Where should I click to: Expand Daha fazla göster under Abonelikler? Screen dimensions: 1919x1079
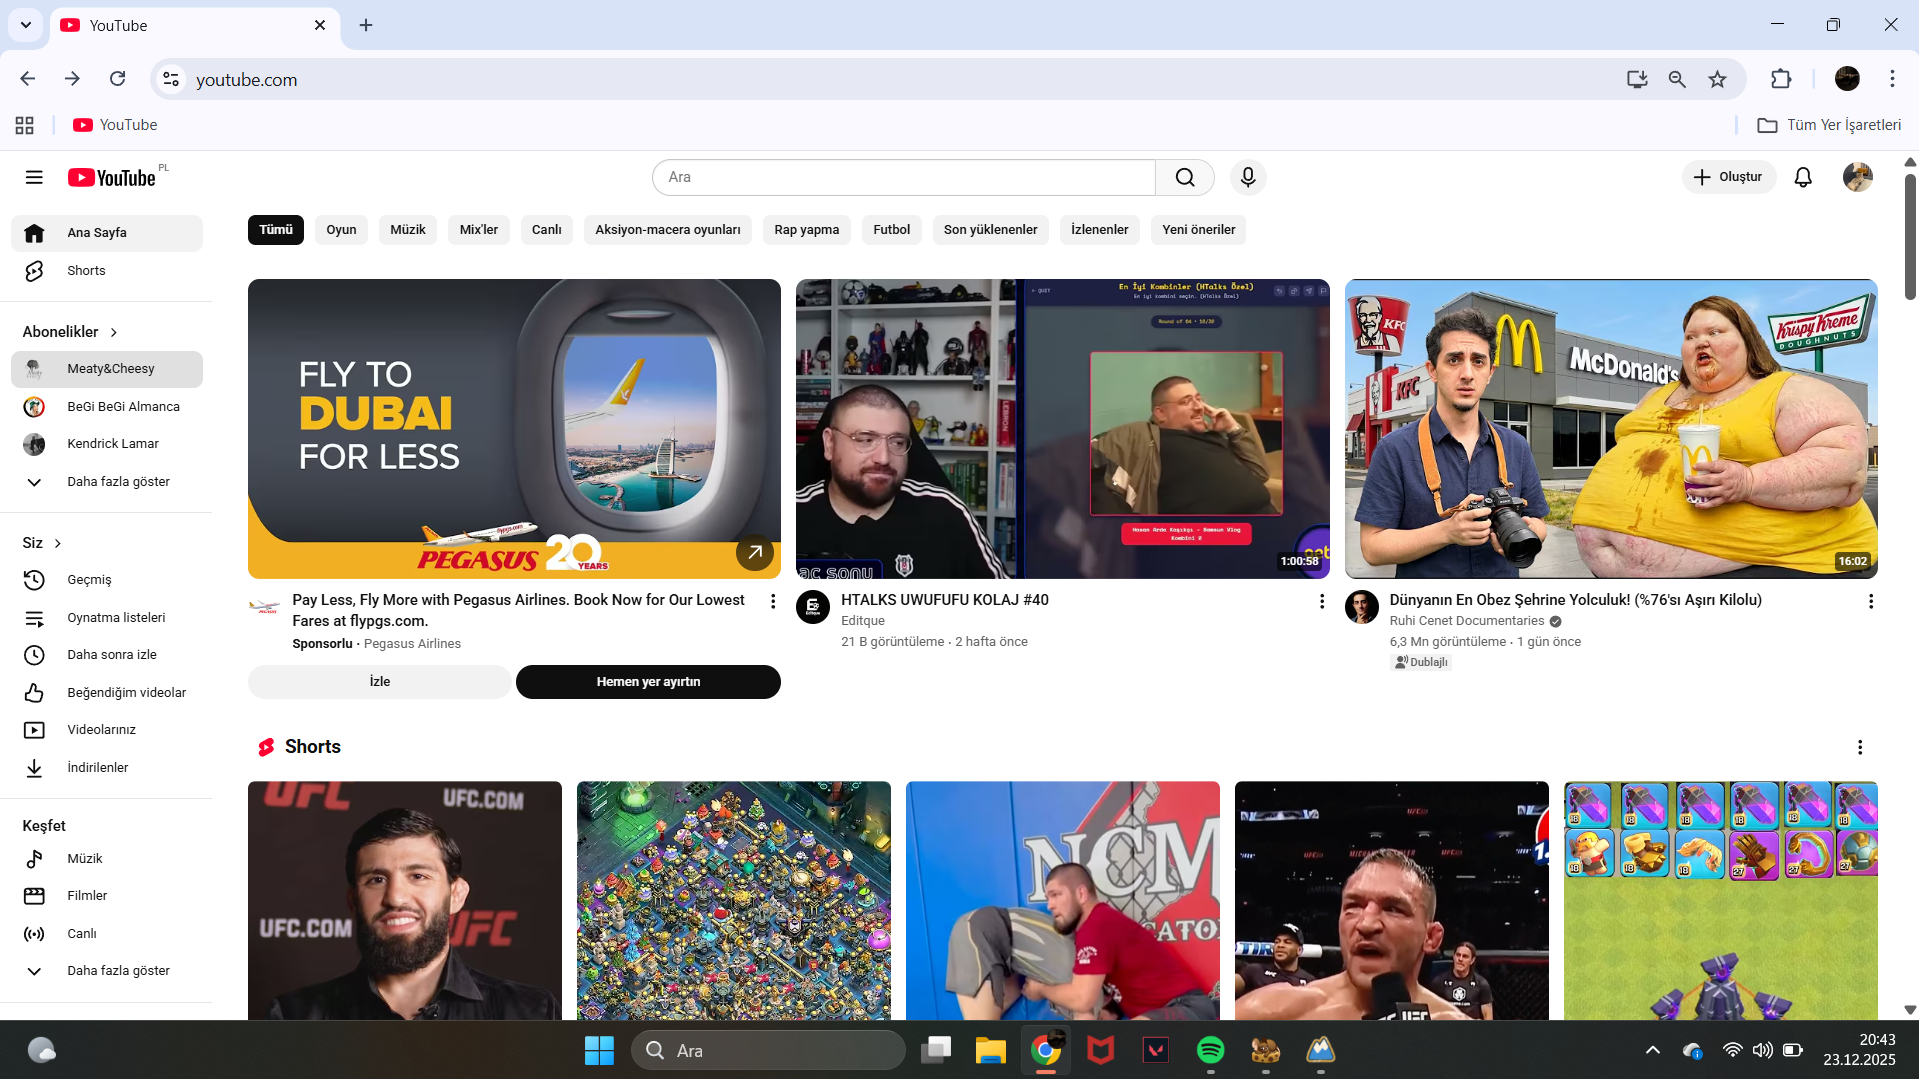(x=107, y=482)
